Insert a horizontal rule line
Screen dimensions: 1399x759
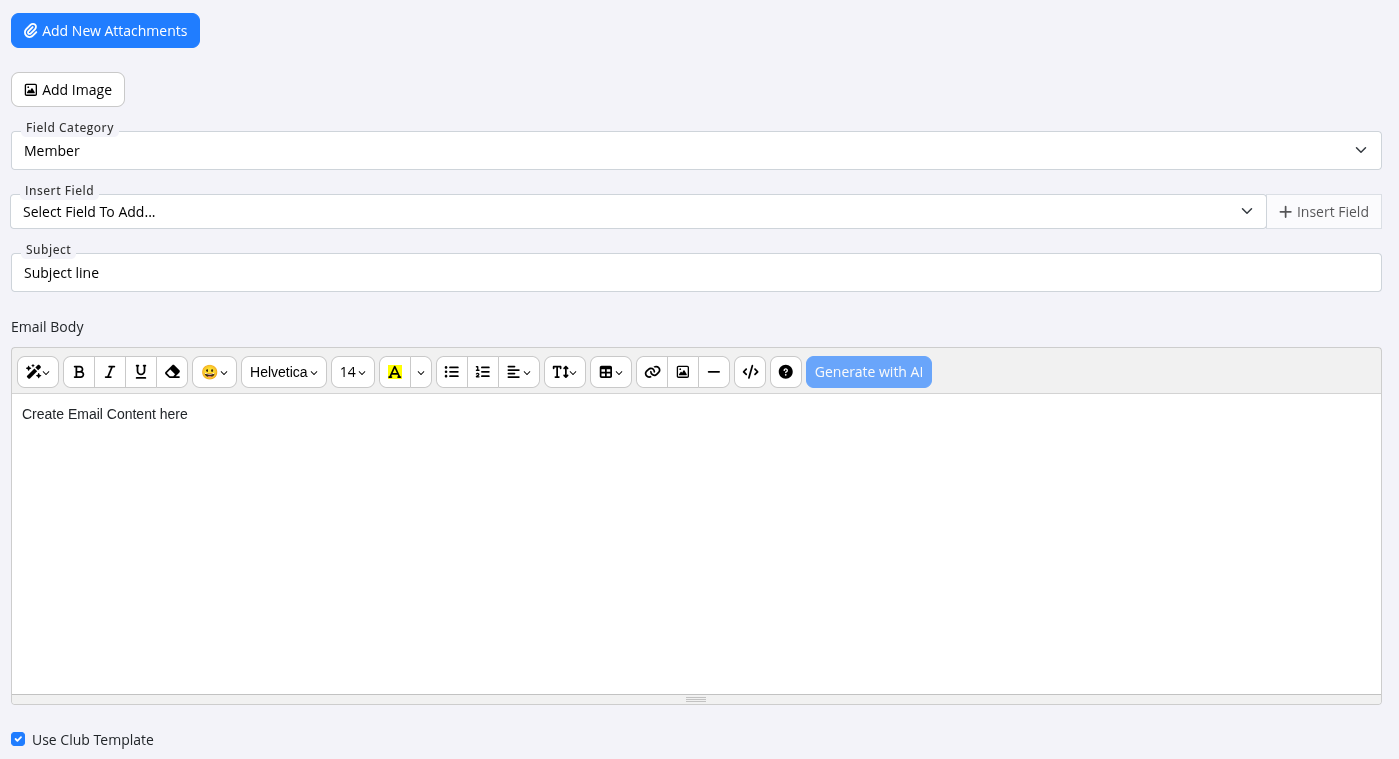(714, 372)
